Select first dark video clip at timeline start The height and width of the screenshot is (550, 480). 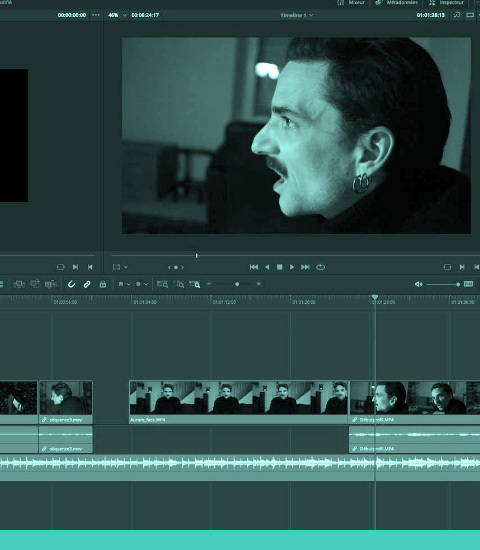(x=19, y=402)
